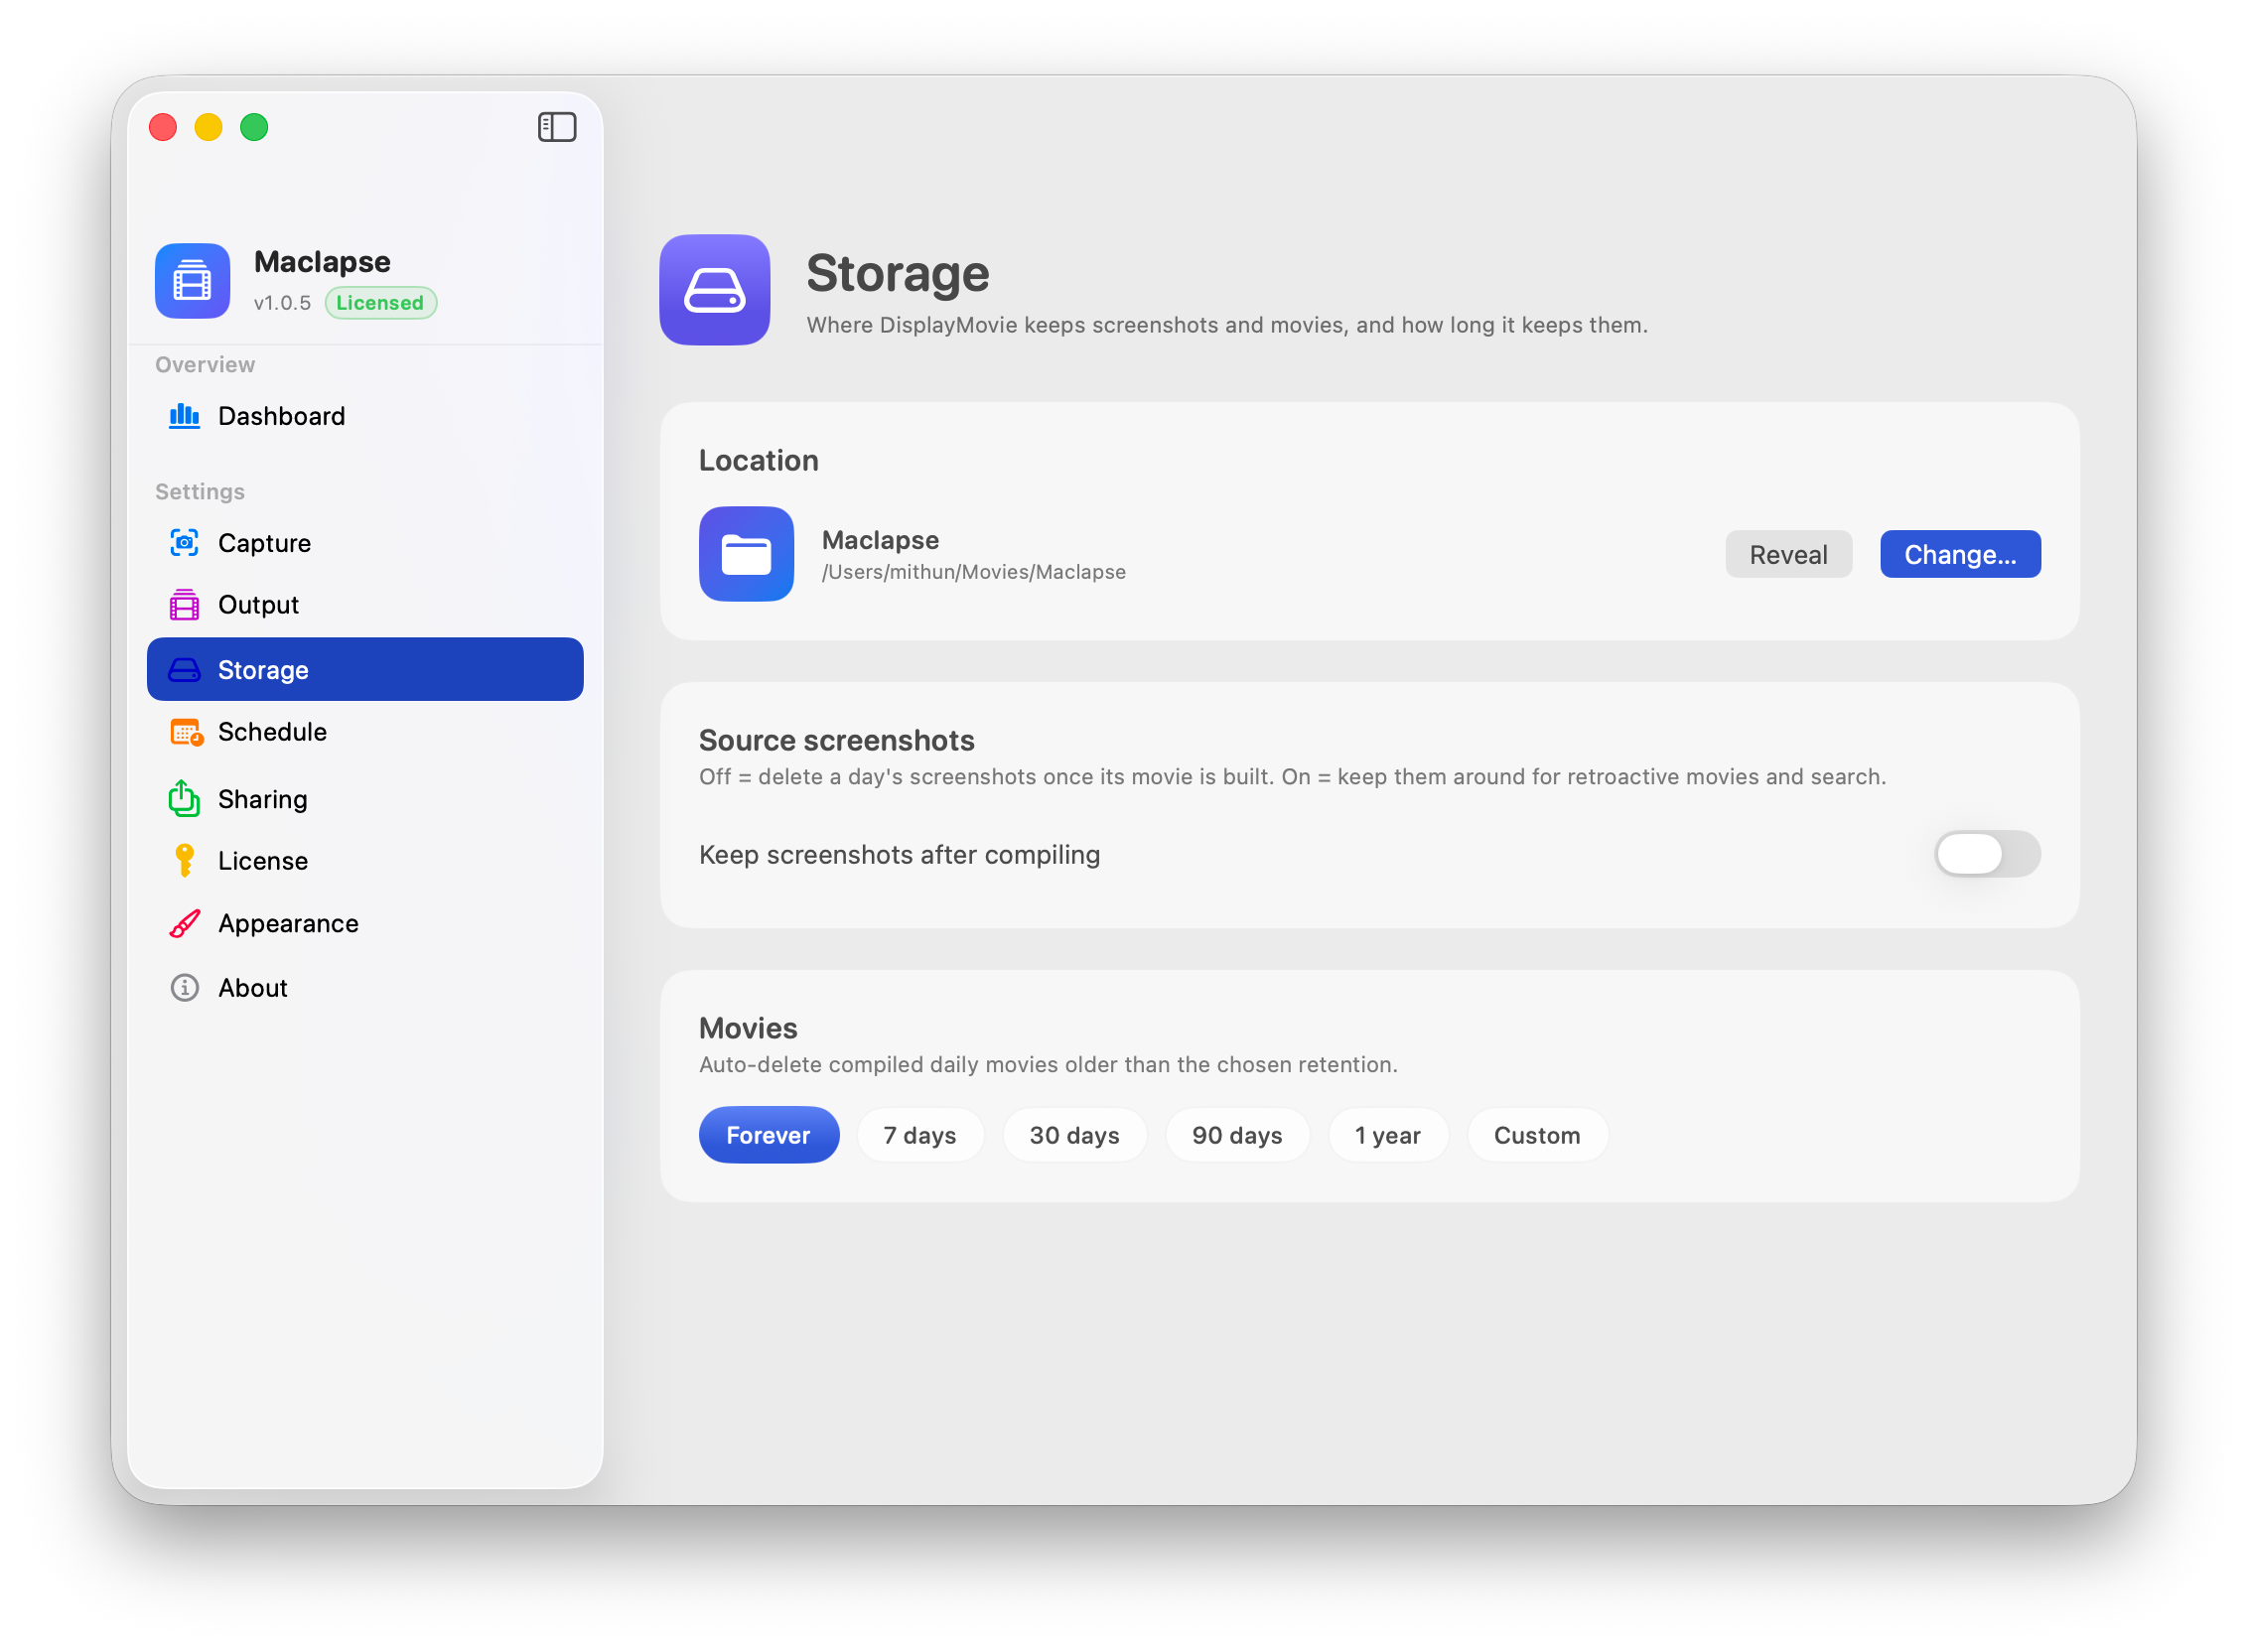Toggle the sidebar visibility icon

557,127
